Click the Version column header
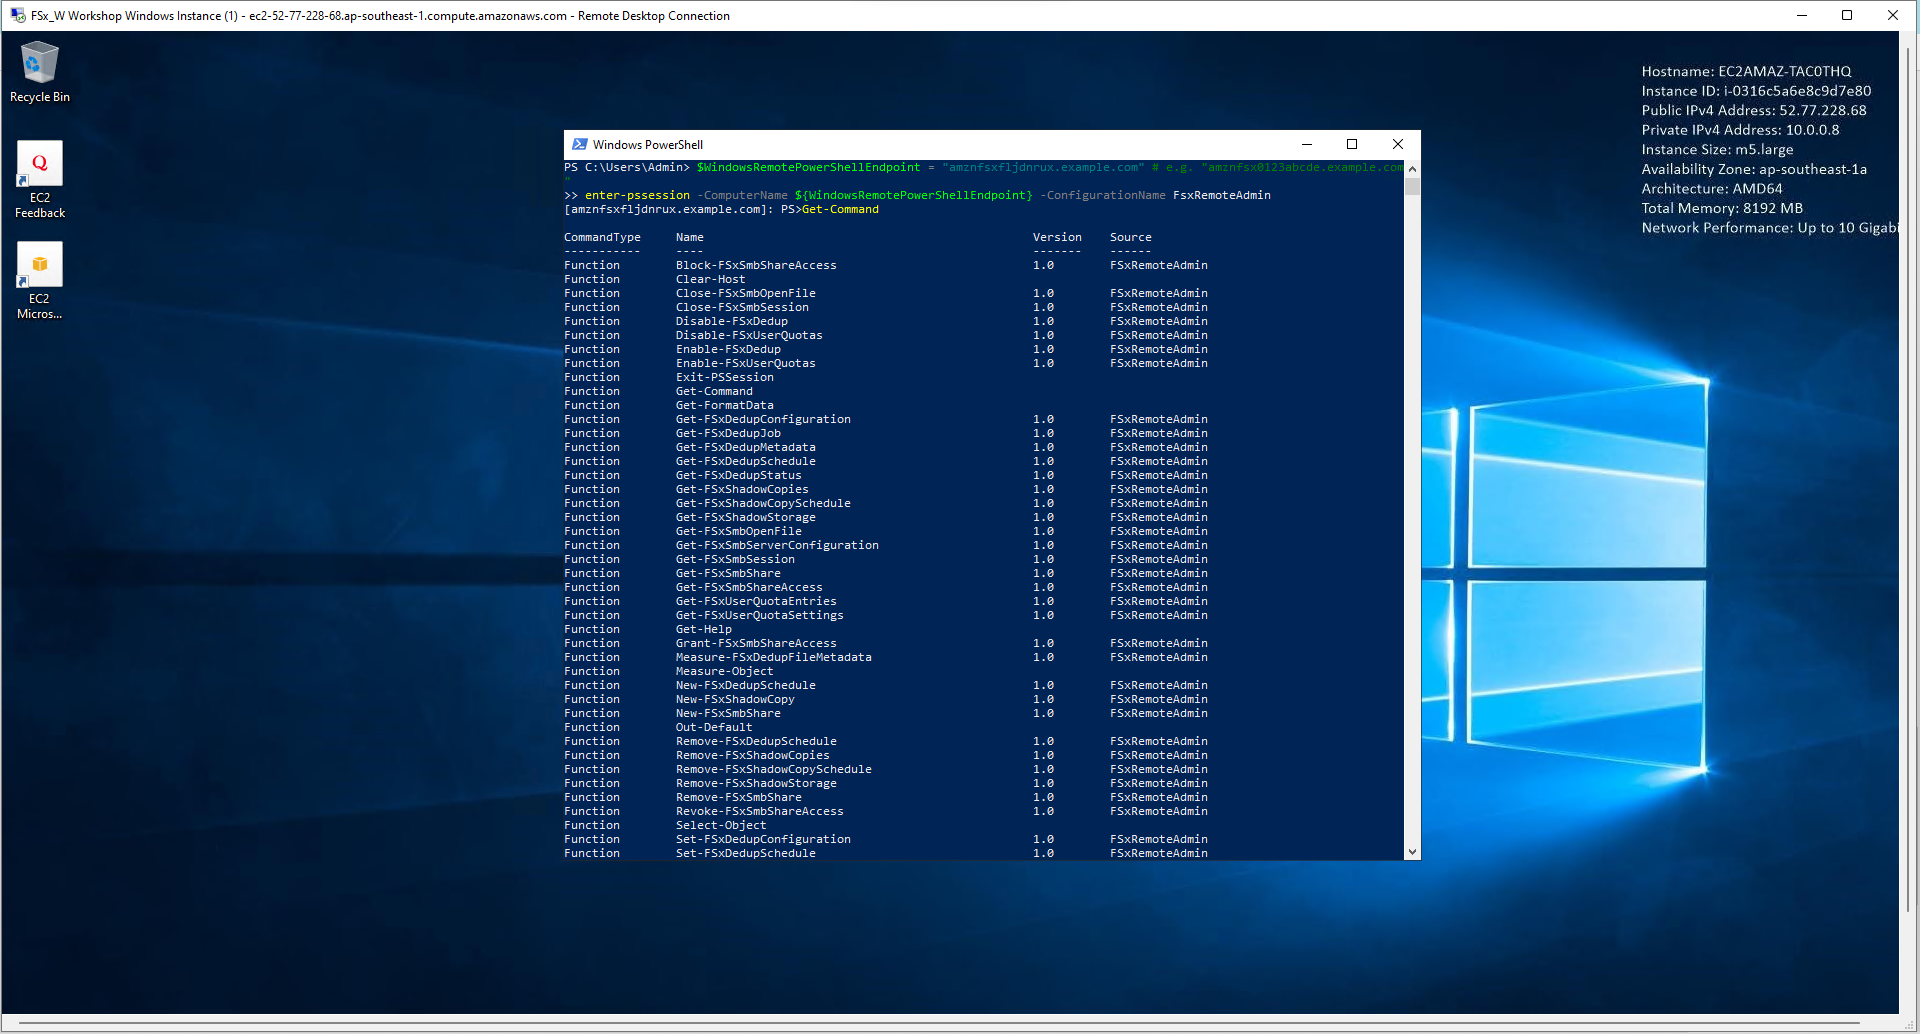Screen dimensions: 1920x1034 point(1057,237)
